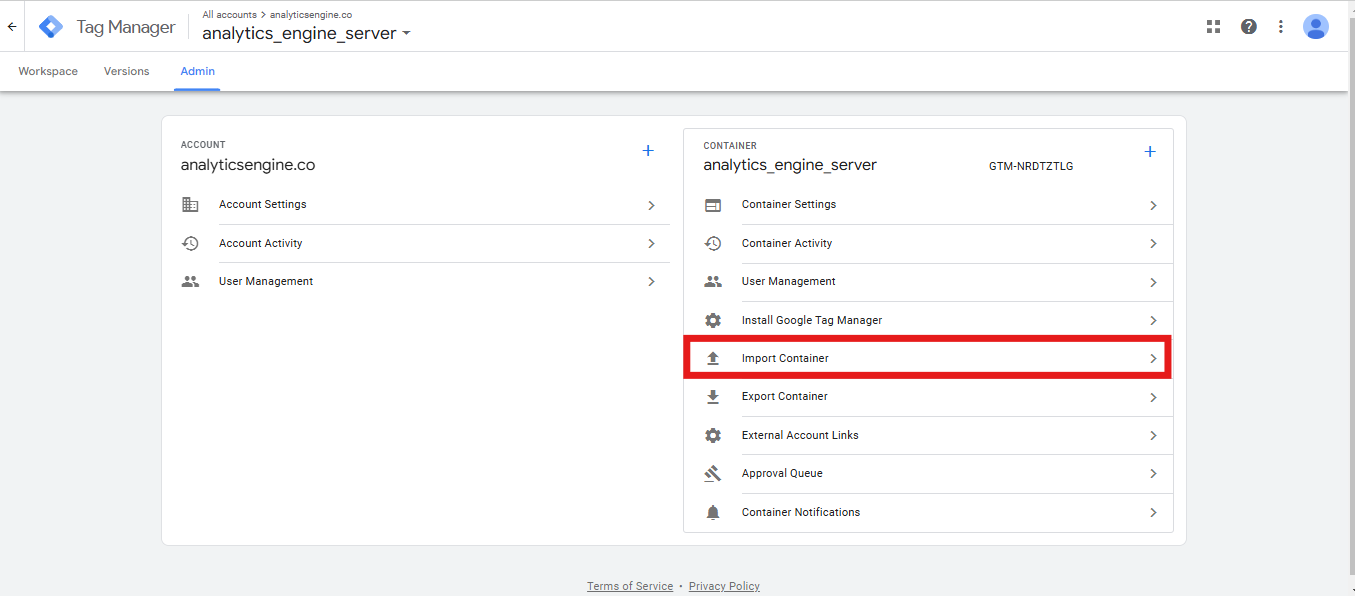Click the All accounts breadcrumb link
The width and height of the screenshot is (1355, 596).
[x=229, y=15]
